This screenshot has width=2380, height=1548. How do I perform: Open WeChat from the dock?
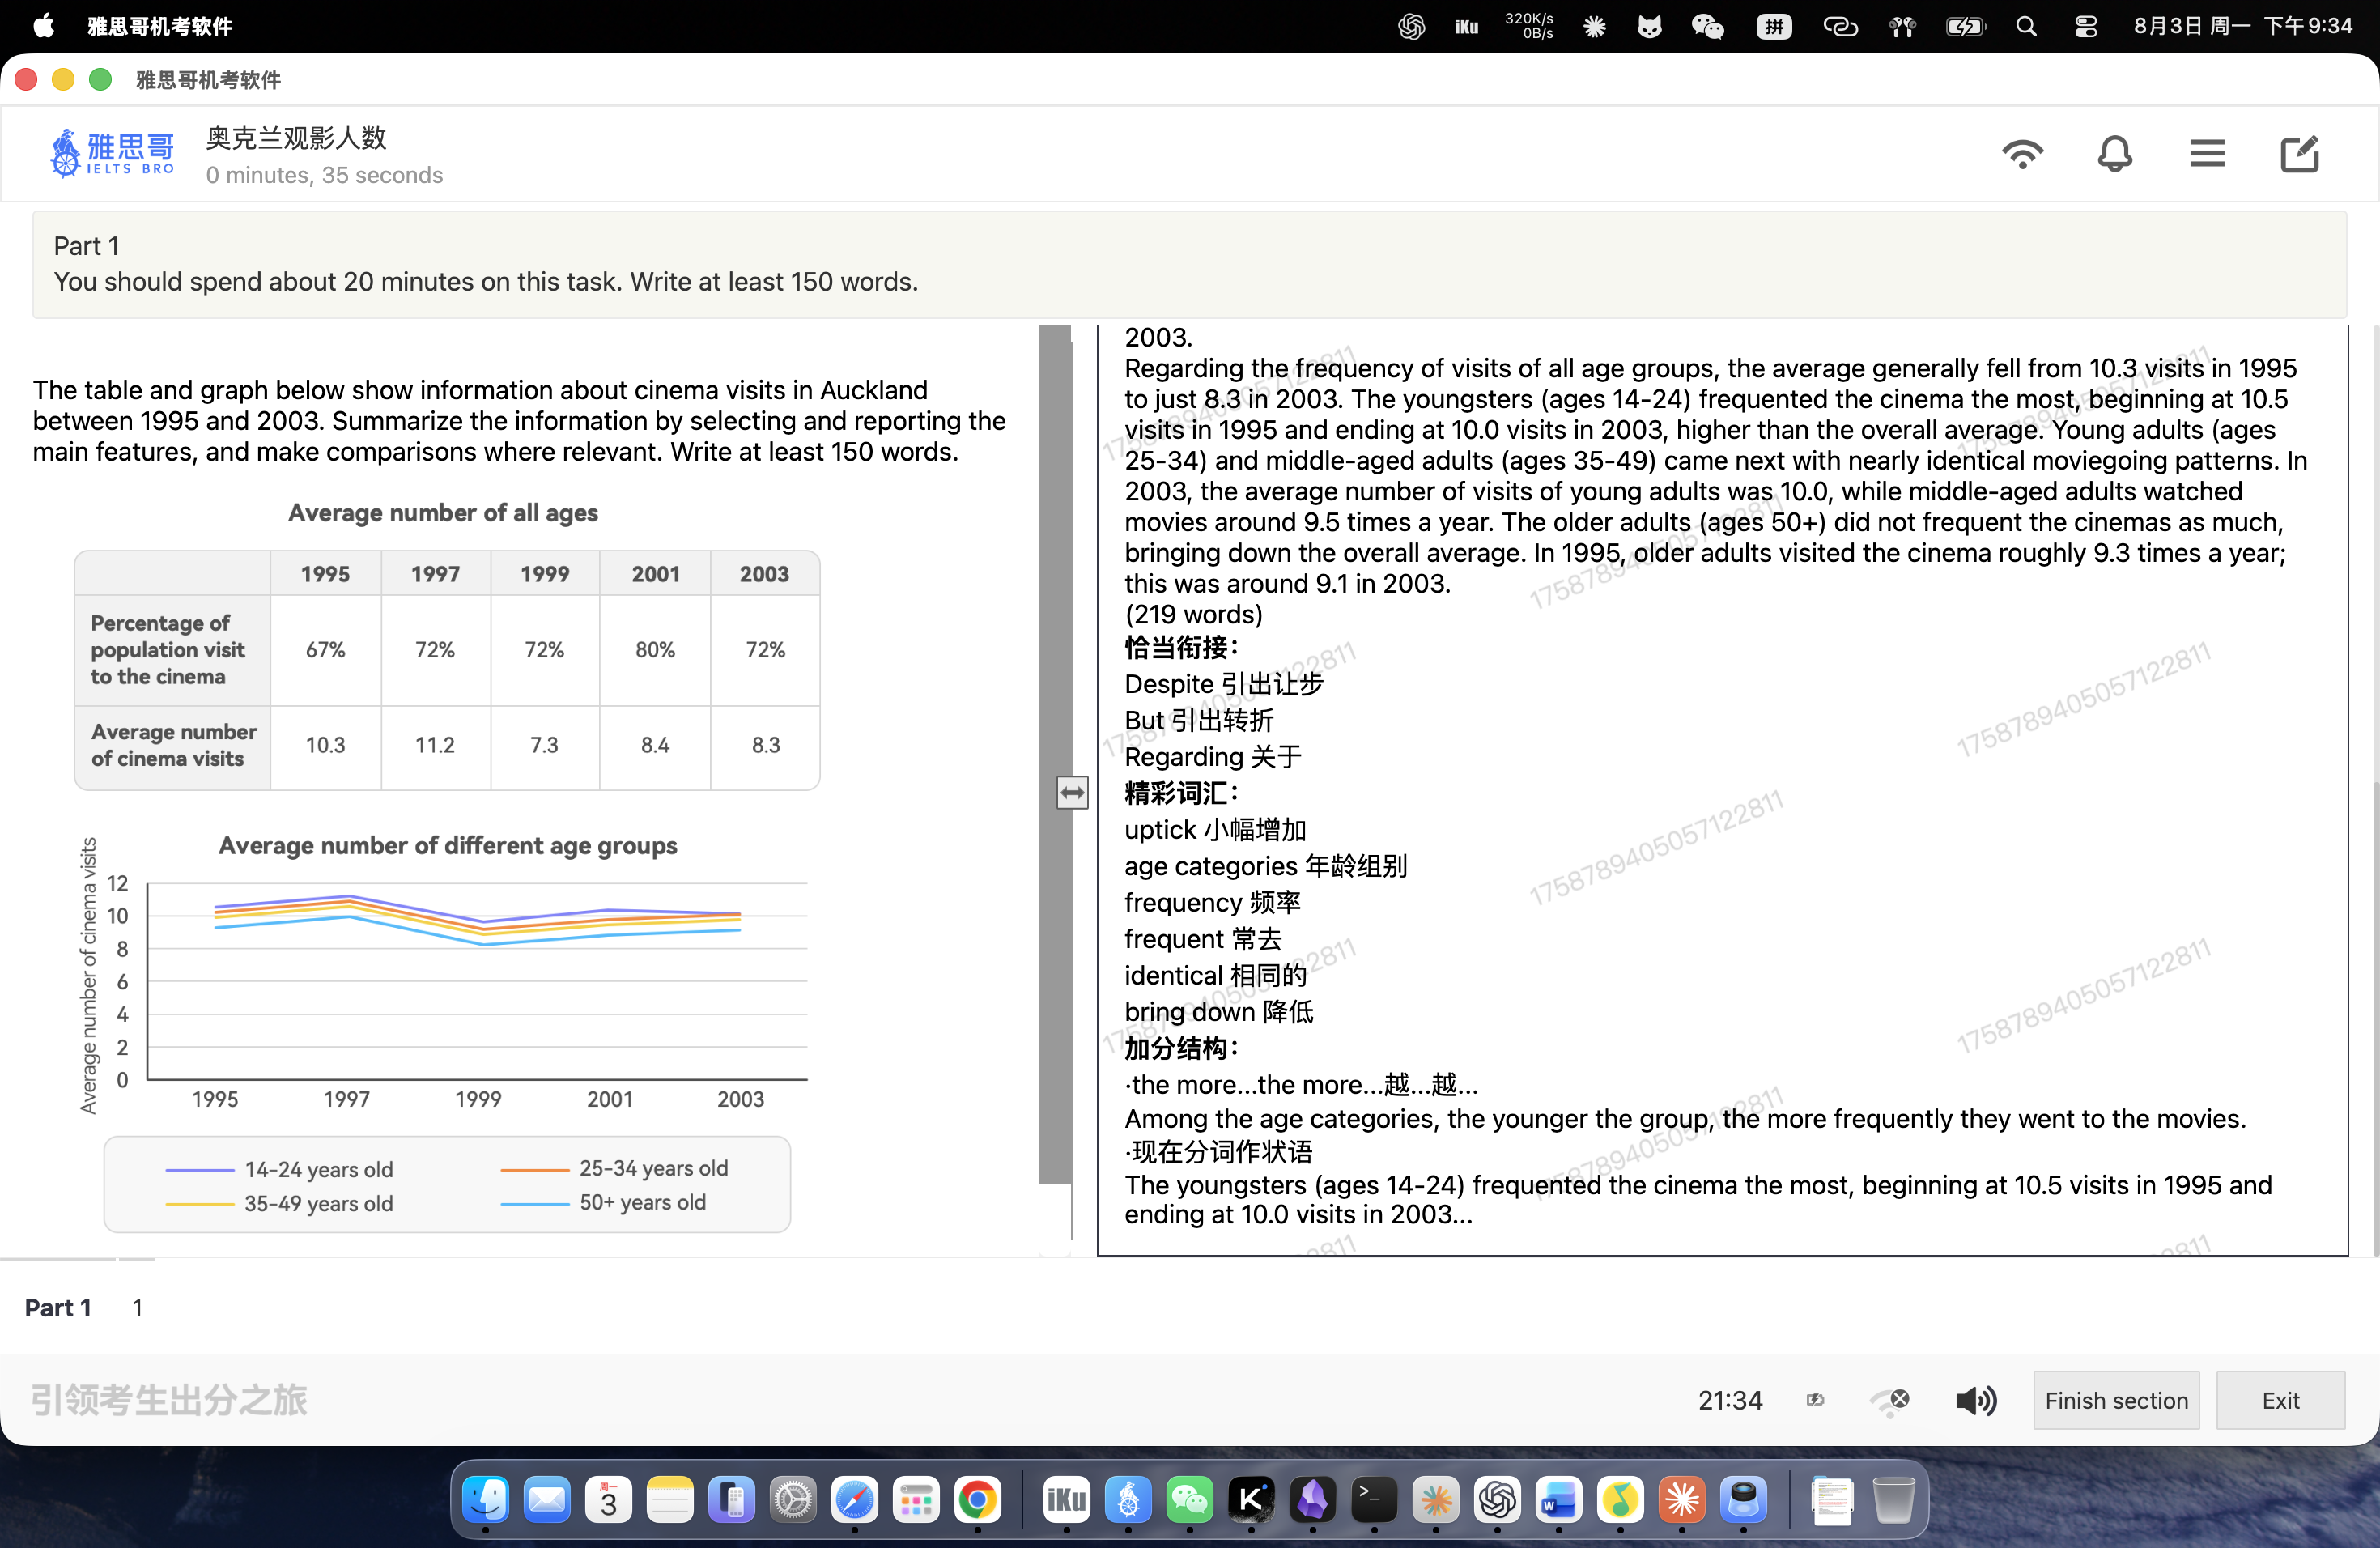1189,1499
